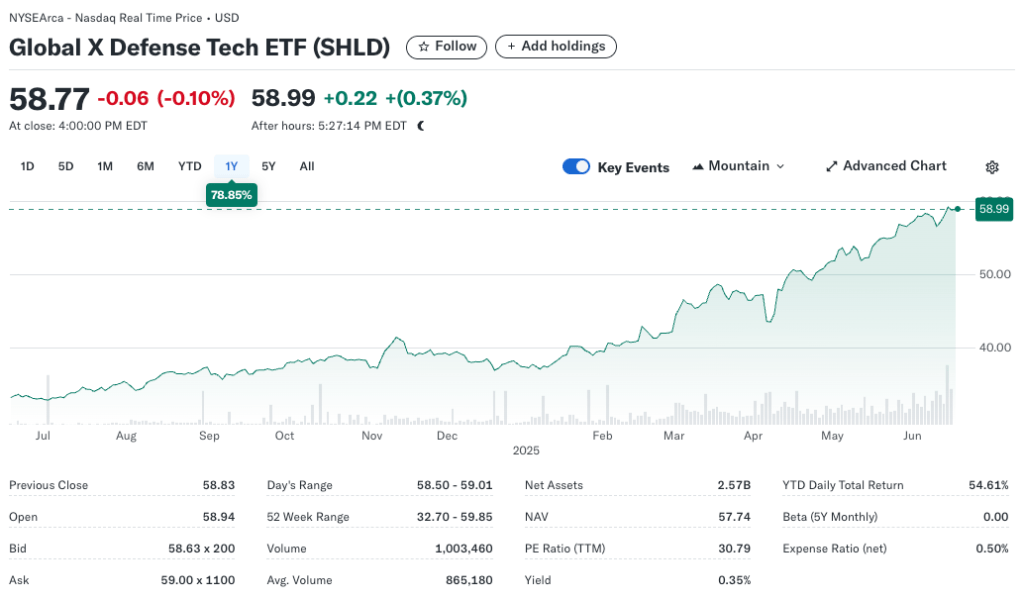Show the YTD chart range
Image resolution: width=1023 pixels, height=601 pixels.
(x=190, y=167)
